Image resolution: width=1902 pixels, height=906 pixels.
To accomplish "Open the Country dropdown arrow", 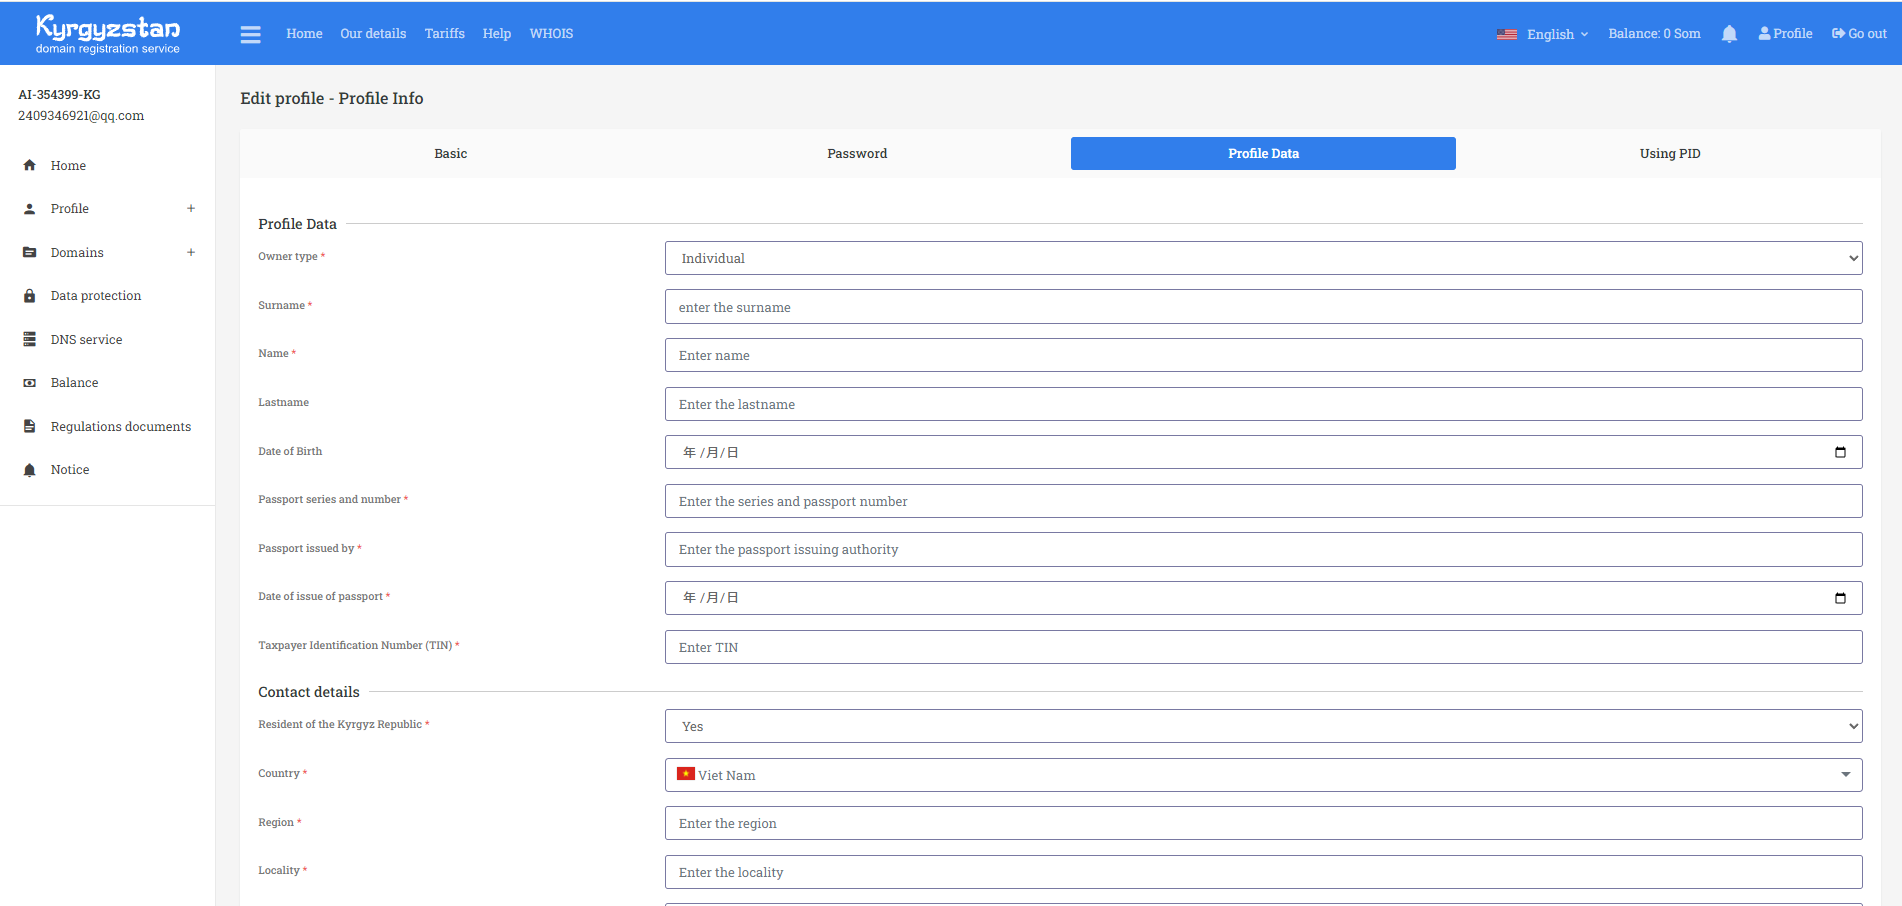I will (1846, 775).
